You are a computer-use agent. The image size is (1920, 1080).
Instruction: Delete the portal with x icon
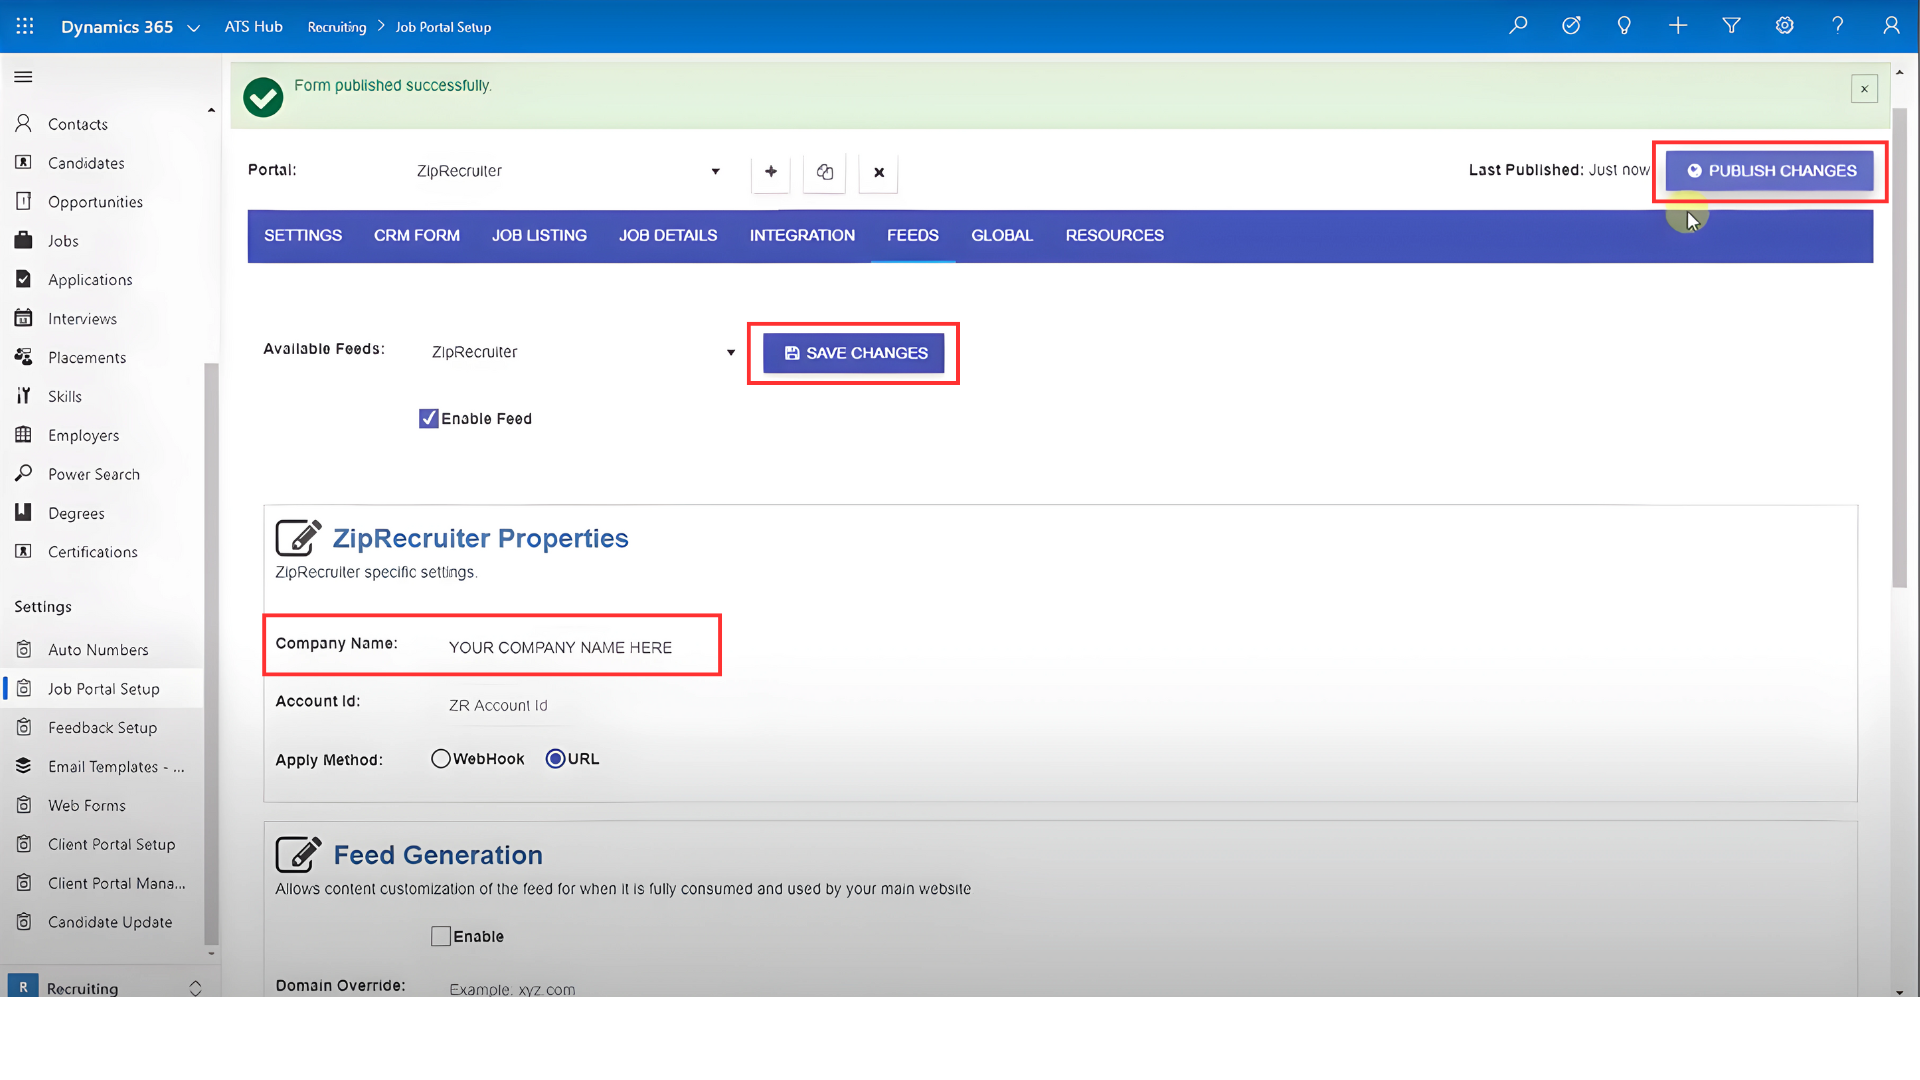[x=879, y=172]
